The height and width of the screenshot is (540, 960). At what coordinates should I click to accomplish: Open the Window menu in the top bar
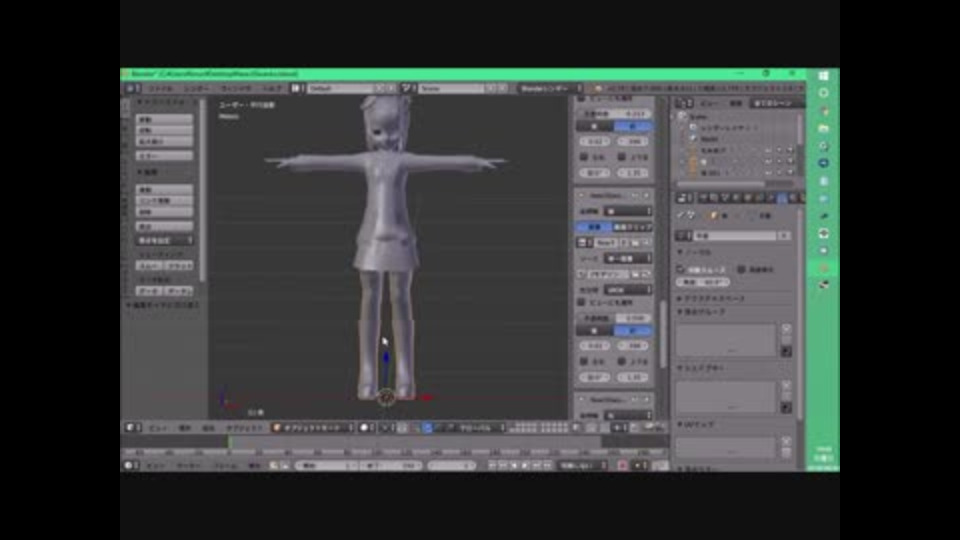[236, 89]
